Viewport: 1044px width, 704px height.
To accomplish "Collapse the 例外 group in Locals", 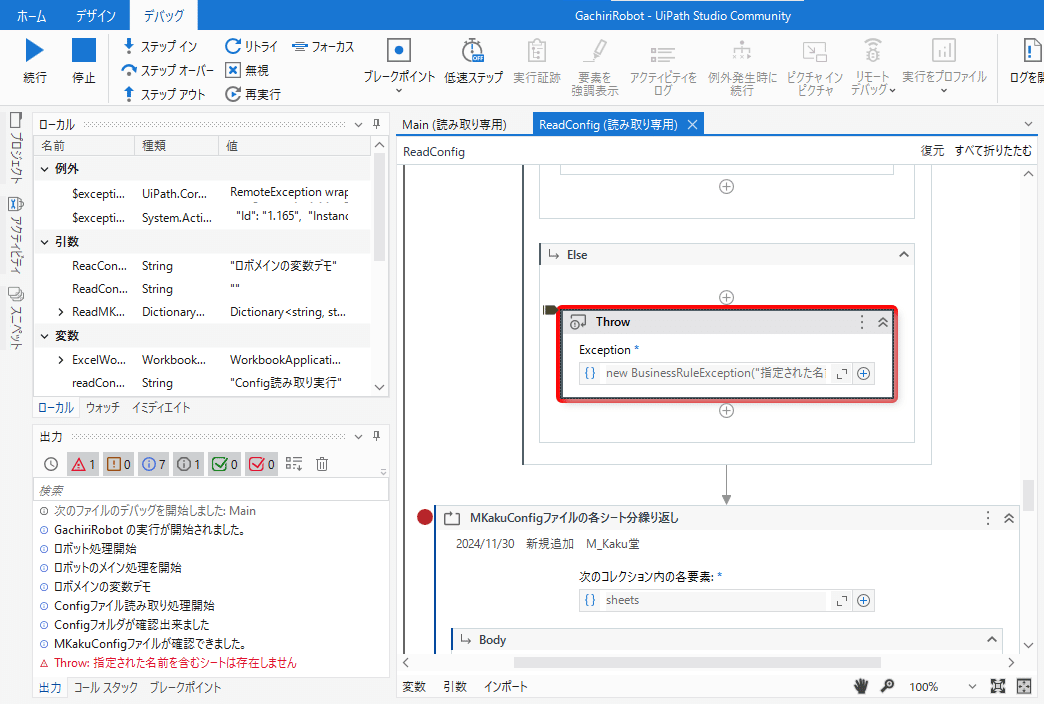I will tap(45, 169).
